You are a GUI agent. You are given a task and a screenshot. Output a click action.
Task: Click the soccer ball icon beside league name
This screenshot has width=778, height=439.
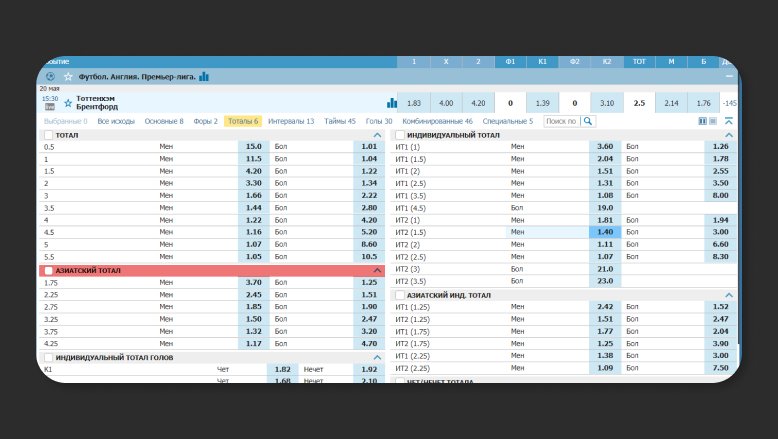[x=50, y=76]
